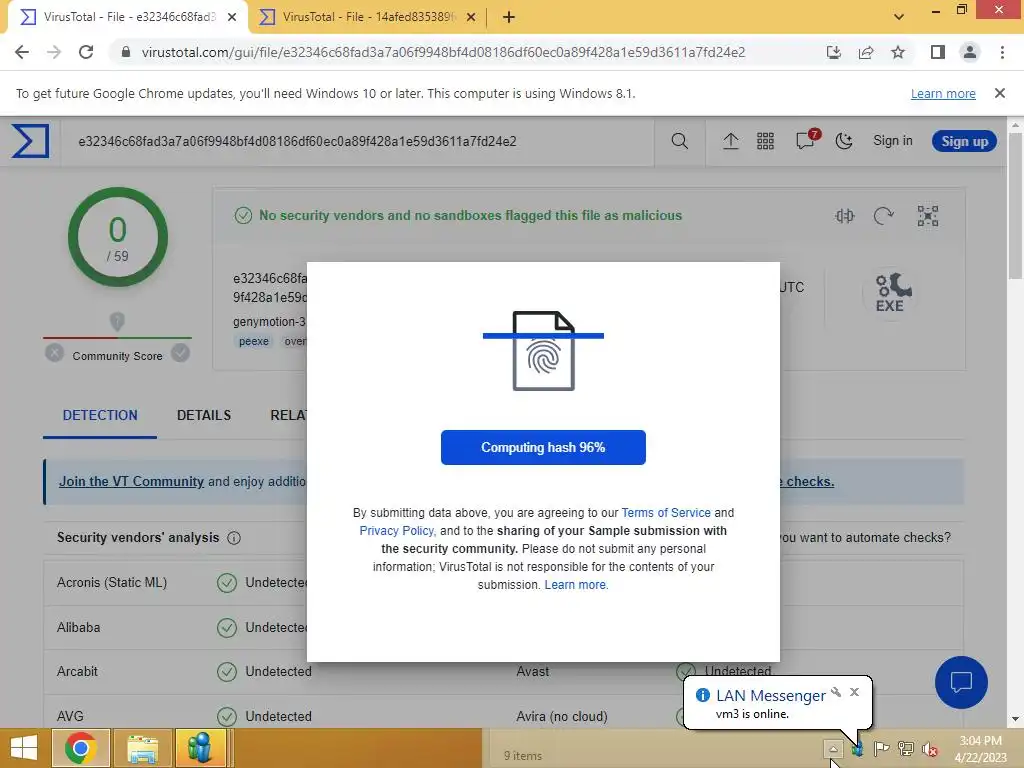Click the LAN Messenger balloon wrench icon

coord(836,692)
